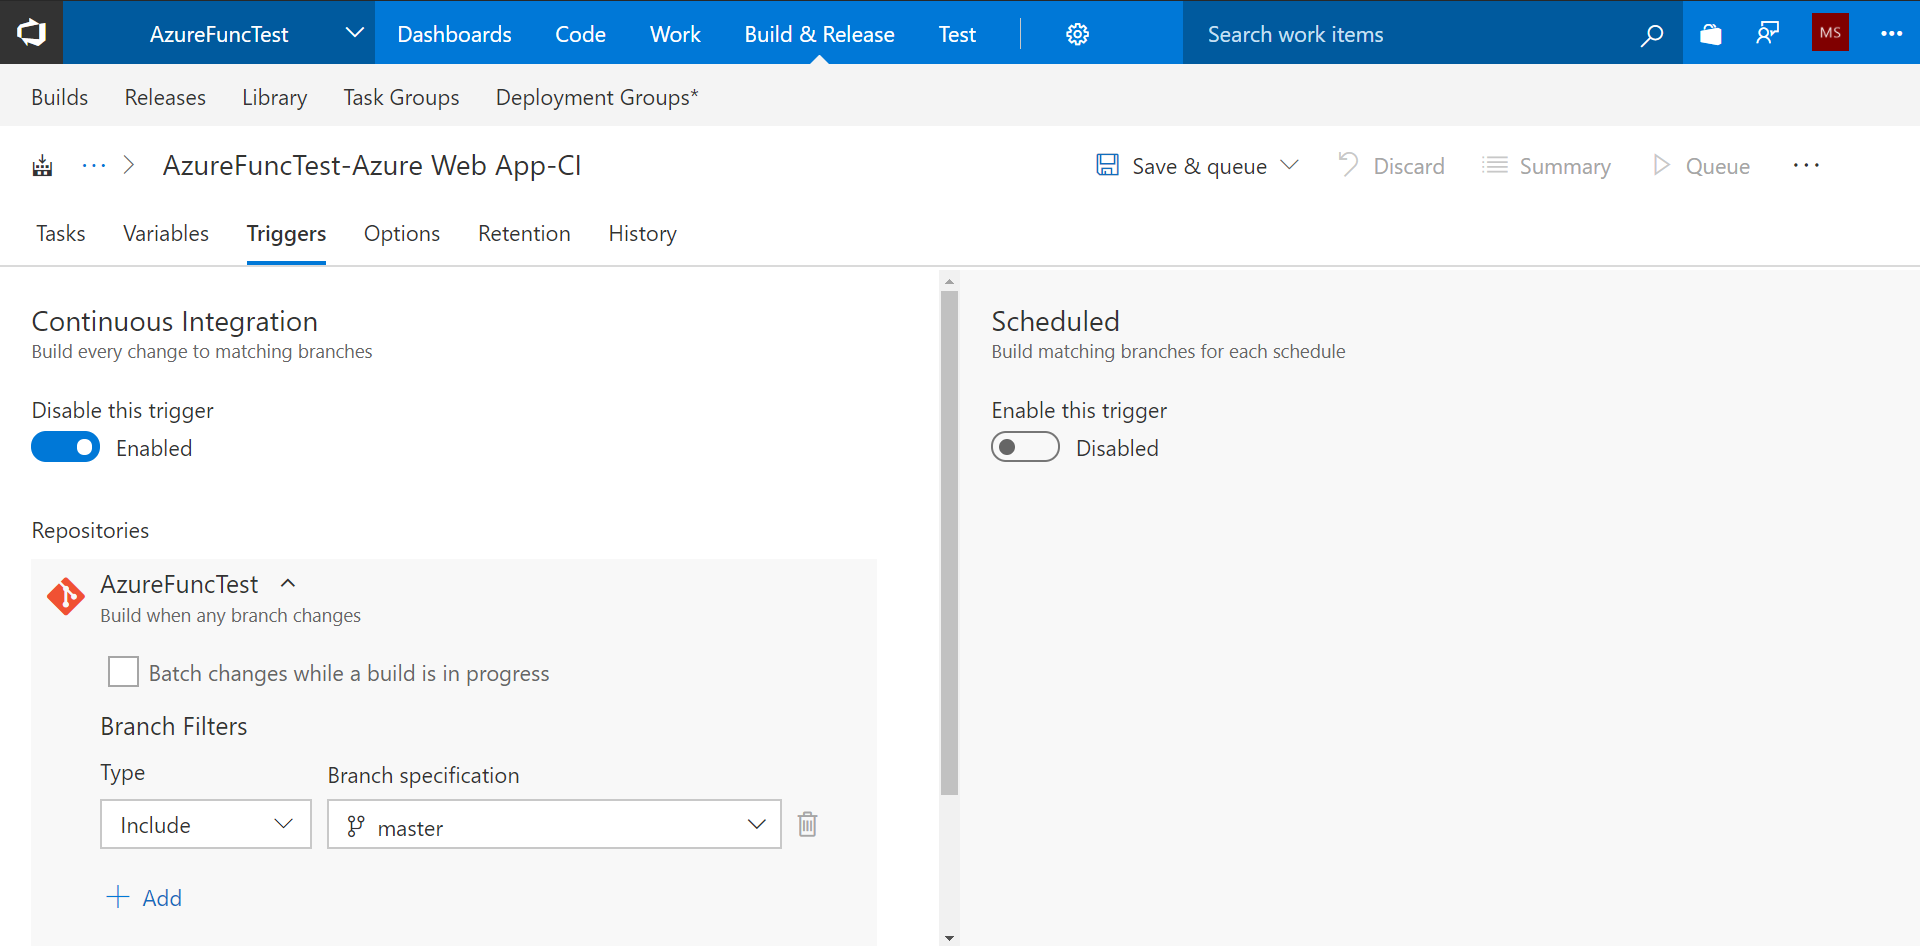Open the settings gear icon
The width and height of the screenshot is (1920, 946).
coord(1077,34)
